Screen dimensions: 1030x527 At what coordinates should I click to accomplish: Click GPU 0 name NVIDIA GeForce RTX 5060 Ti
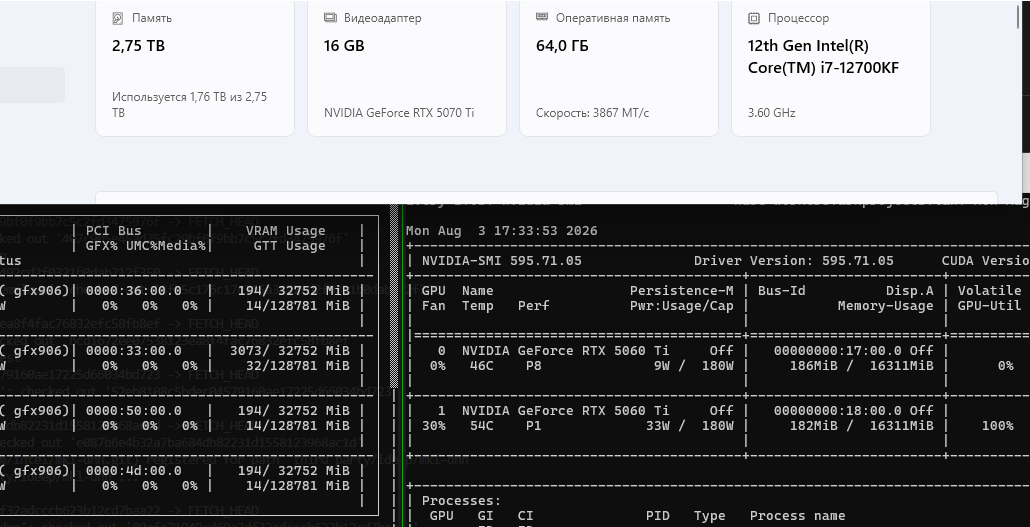[566, 351]
